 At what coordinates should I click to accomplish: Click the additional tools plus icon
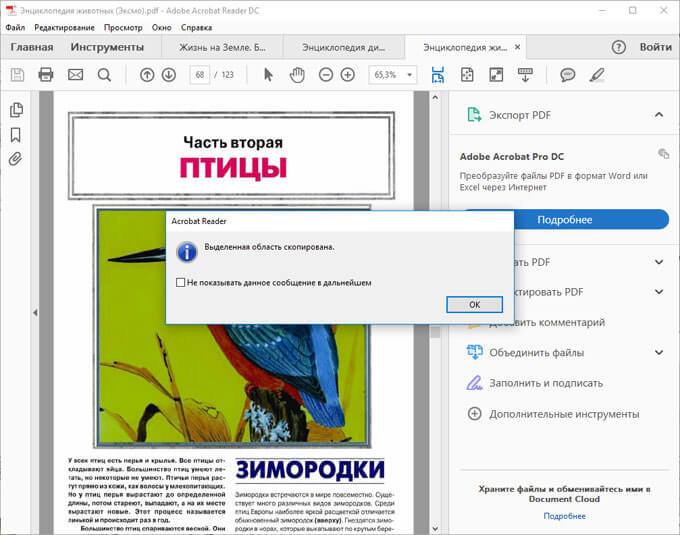point(474,414)
